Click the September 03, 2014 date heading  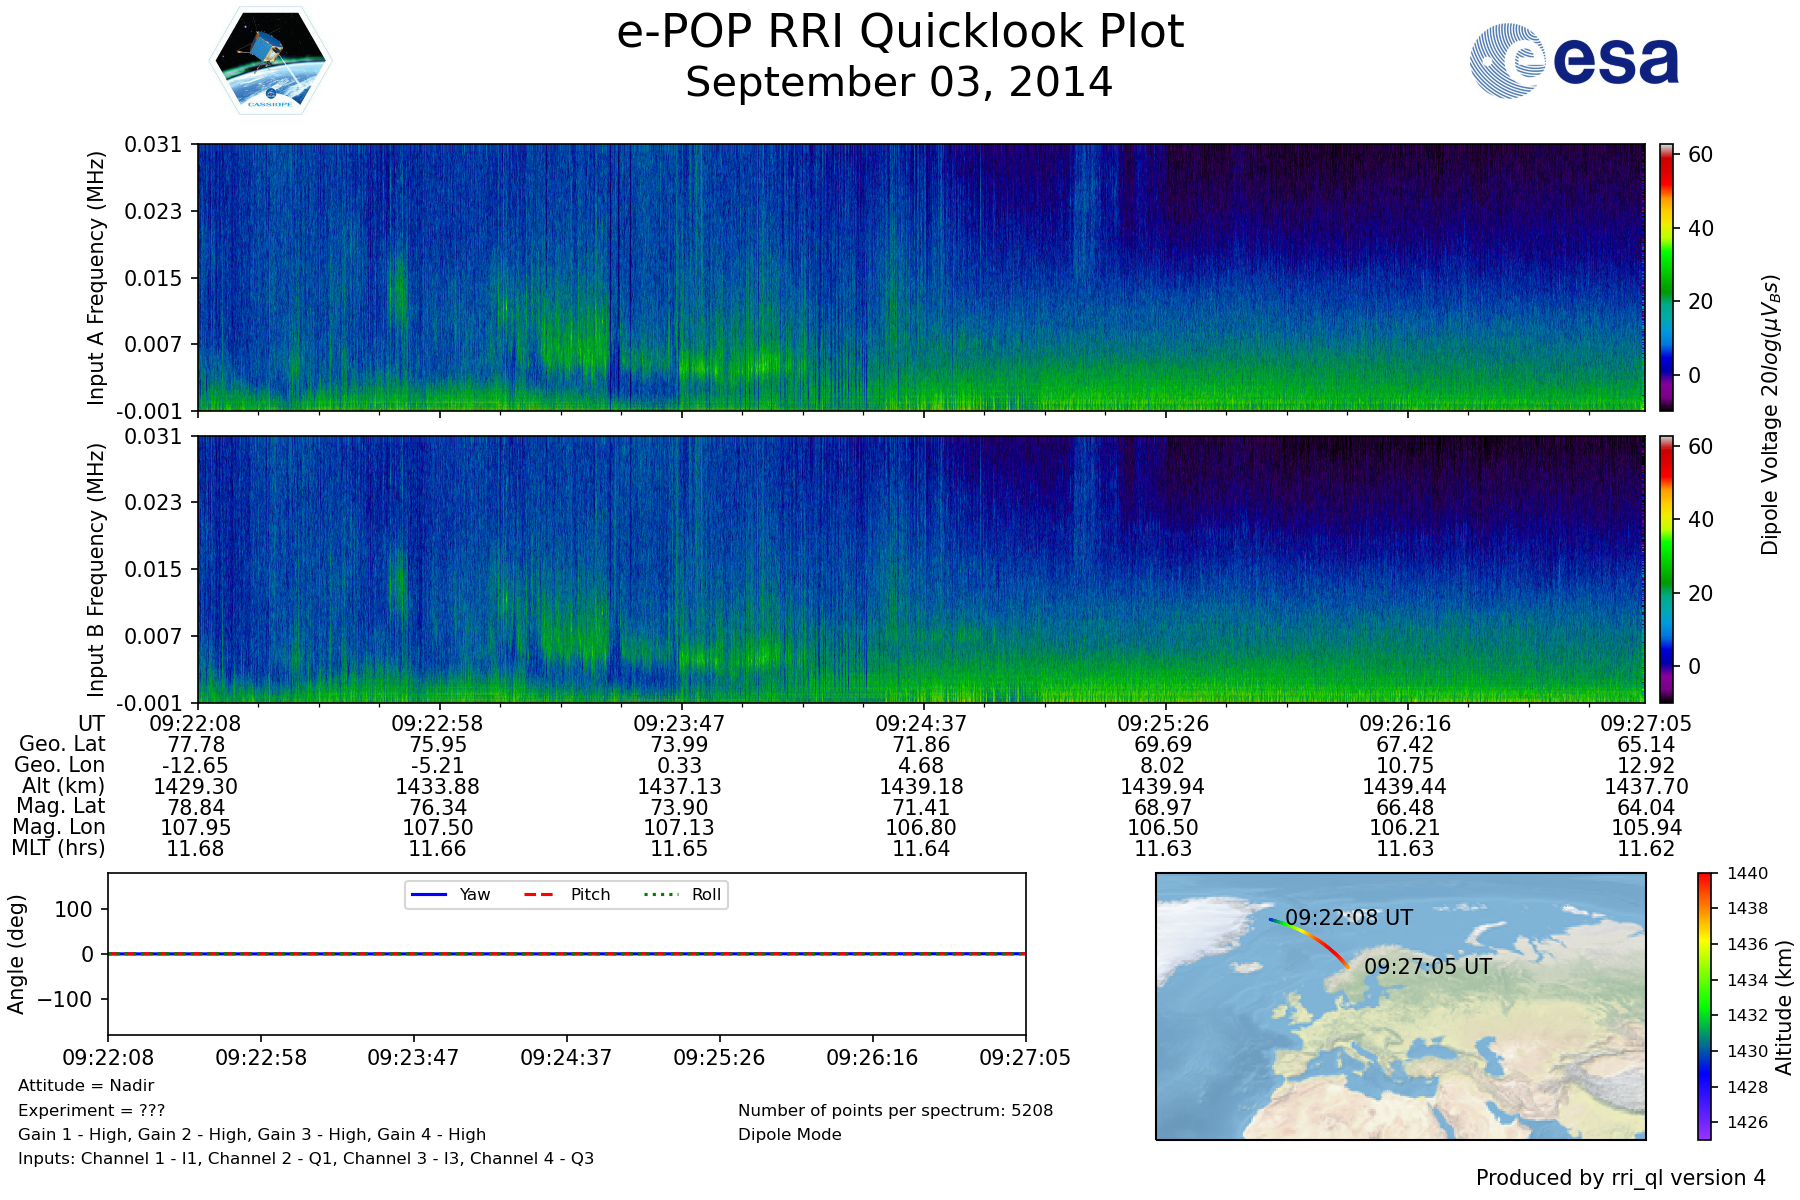tap(899, 82)
